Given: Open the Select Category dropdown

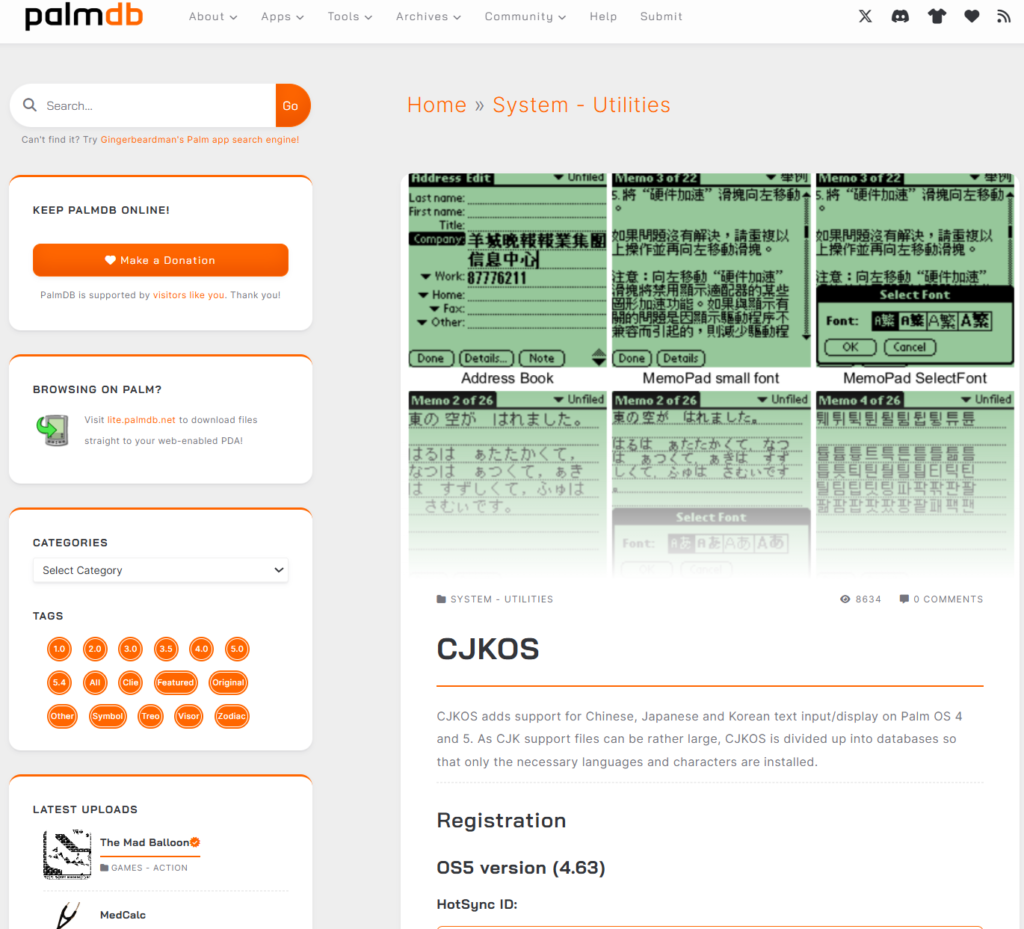Looking at the screenshot, I should tap(161, 570).
